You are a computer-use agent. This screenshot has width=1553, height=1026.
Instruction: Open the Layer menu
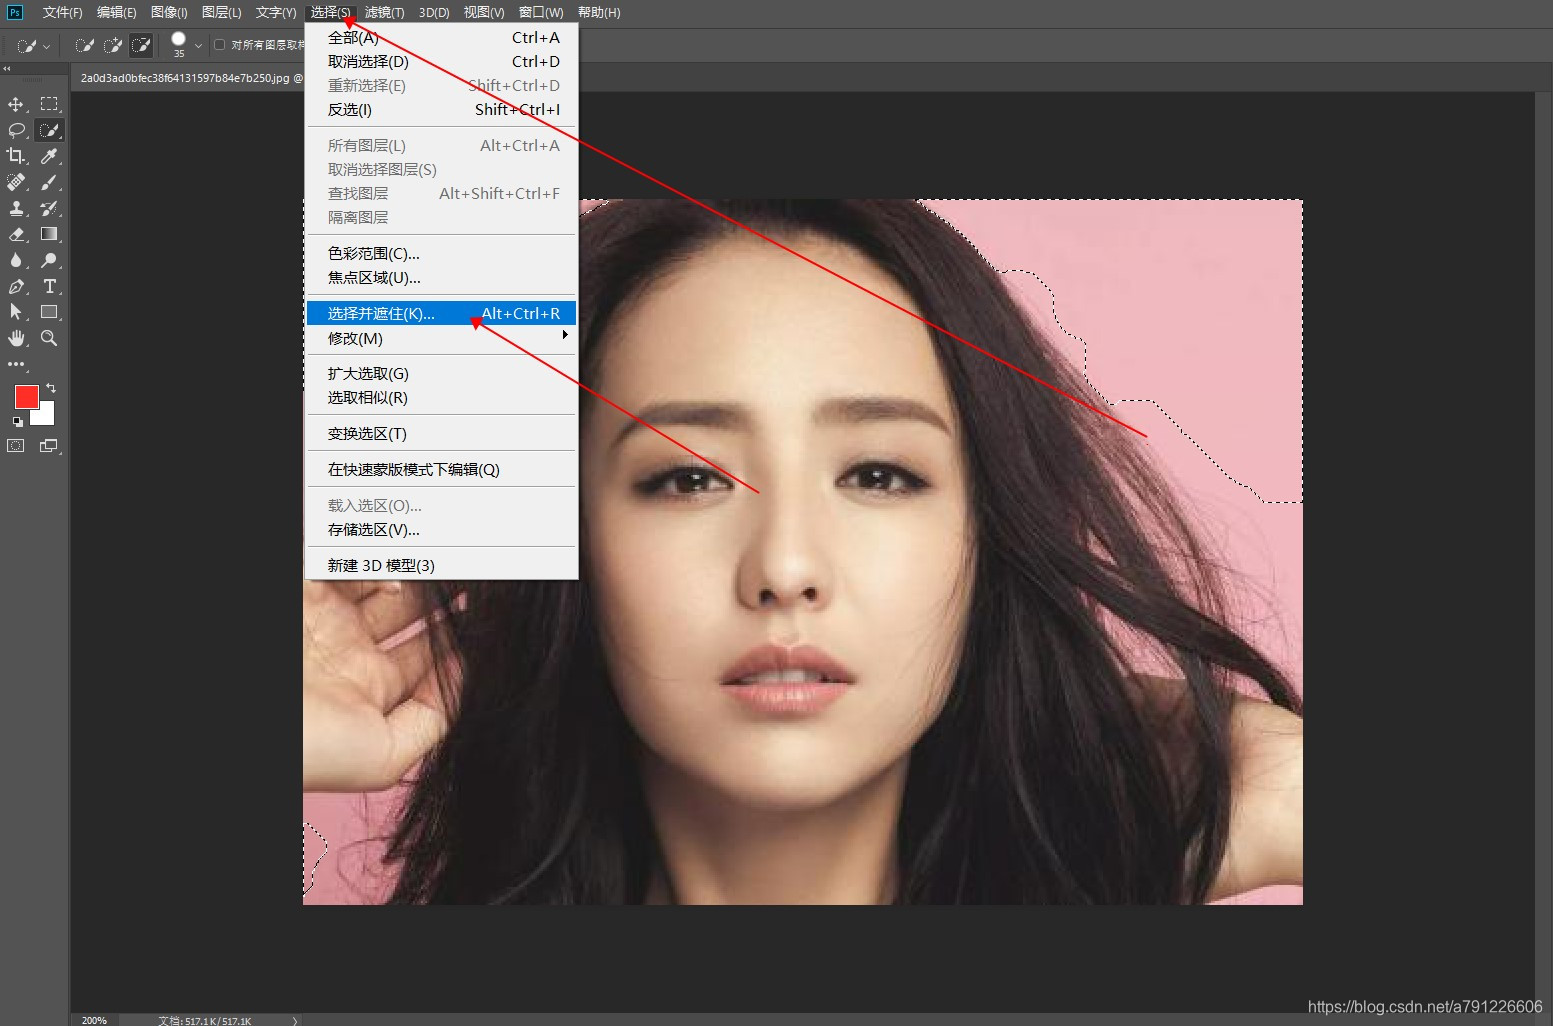click(221, 12)
